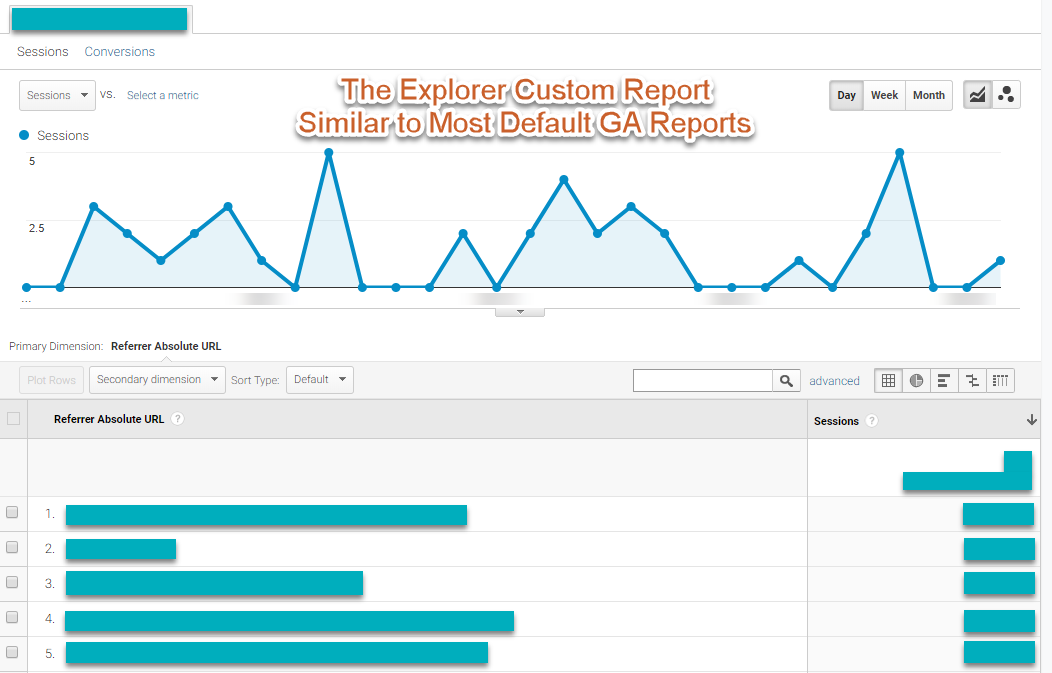This screenshot has width=1052, height=673.
Task: Click Select a metric link
Action: [162, 96]
